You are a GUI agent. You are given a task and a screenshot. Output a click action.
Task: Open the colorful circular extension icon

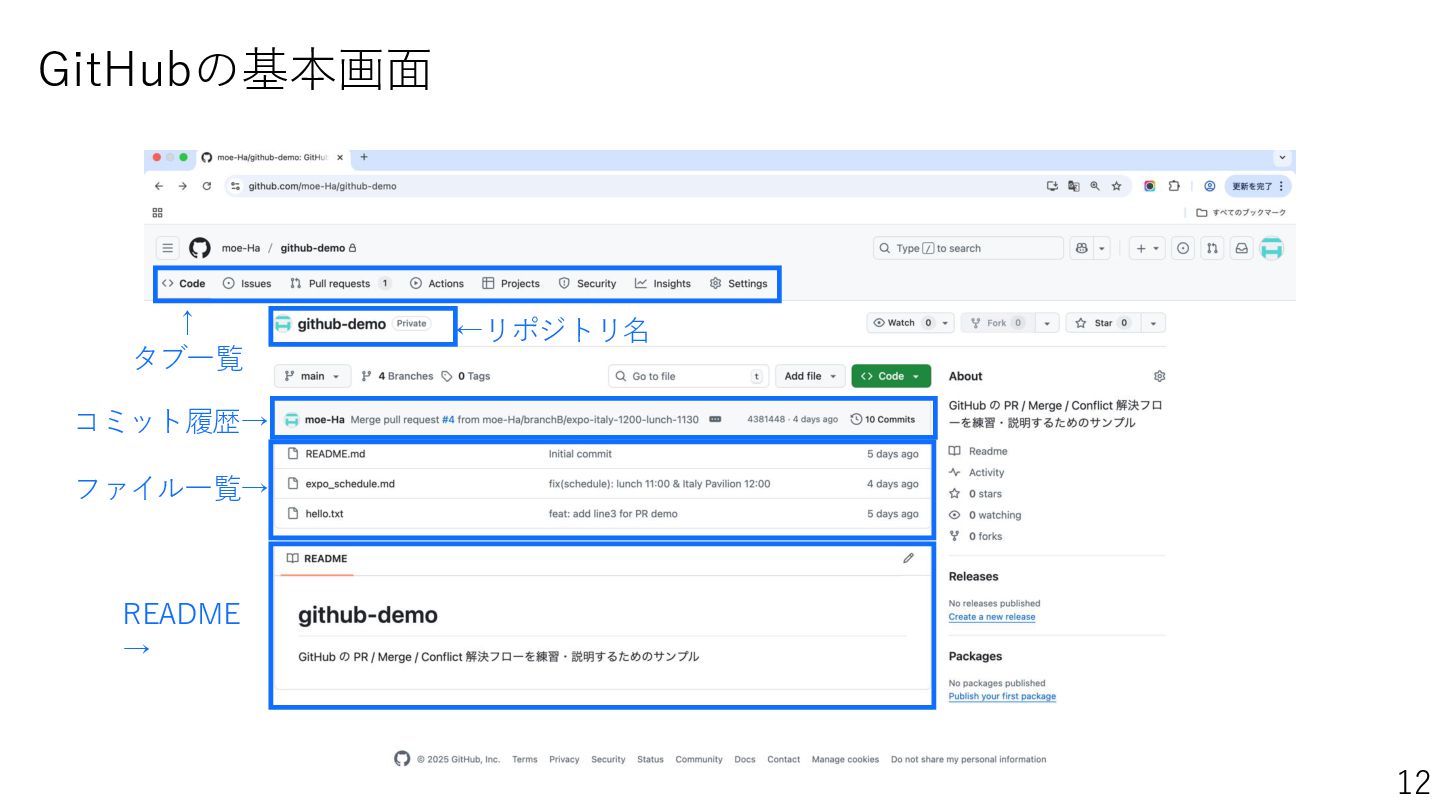(x=1150, y=186)
